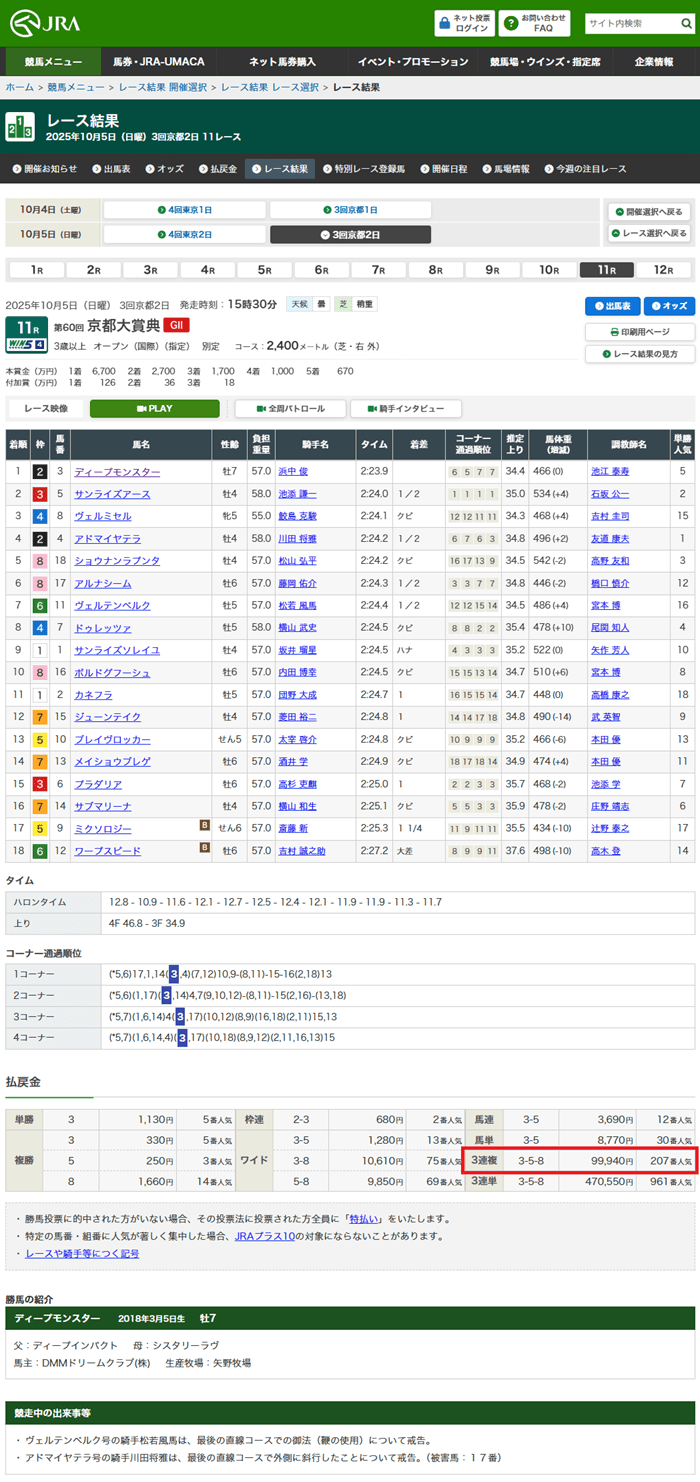700x1482 pixels.
Task: Click the blue オッズ button
Action: pos(669,306)
